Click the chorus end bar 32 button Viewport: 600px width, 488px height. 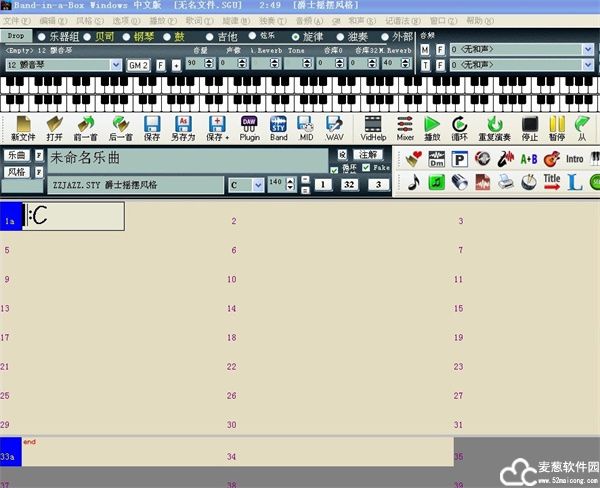click(x=349, y=185)
